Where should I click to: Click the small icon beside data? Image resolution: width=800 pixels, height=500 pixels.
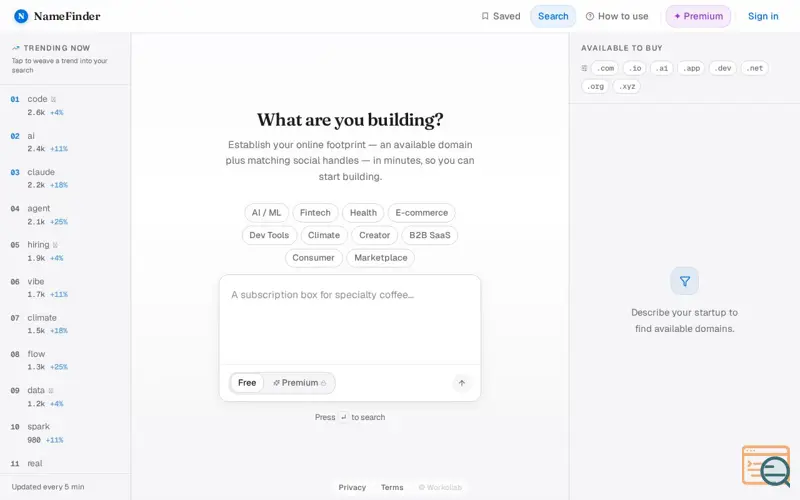pyautogui.click(x=51, y=390)
